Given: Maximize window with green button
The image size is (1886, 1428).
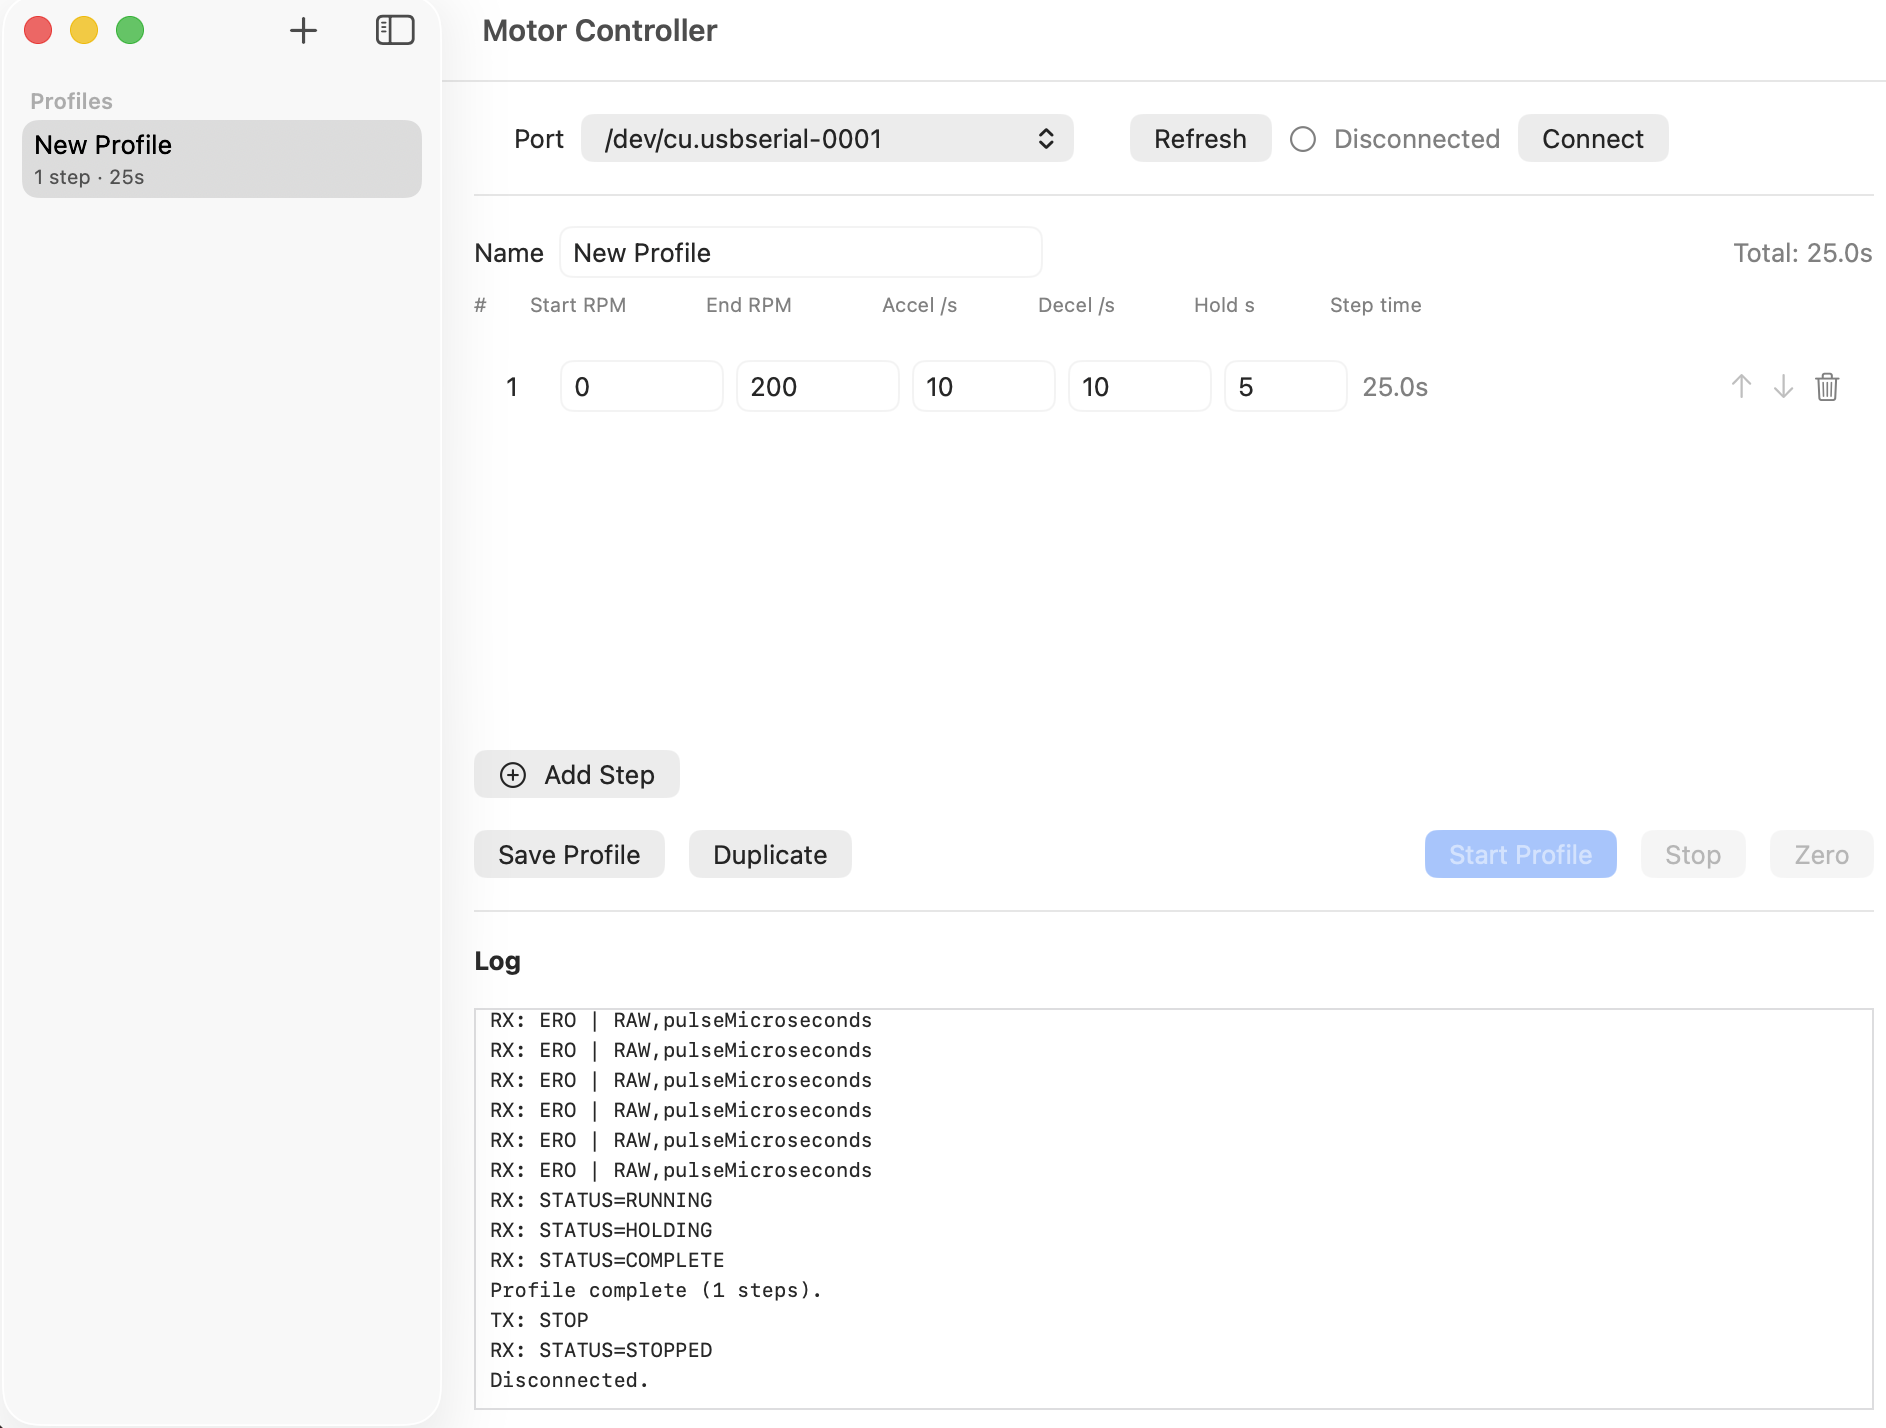Looking at the screenshot, I should pos(130,30).
